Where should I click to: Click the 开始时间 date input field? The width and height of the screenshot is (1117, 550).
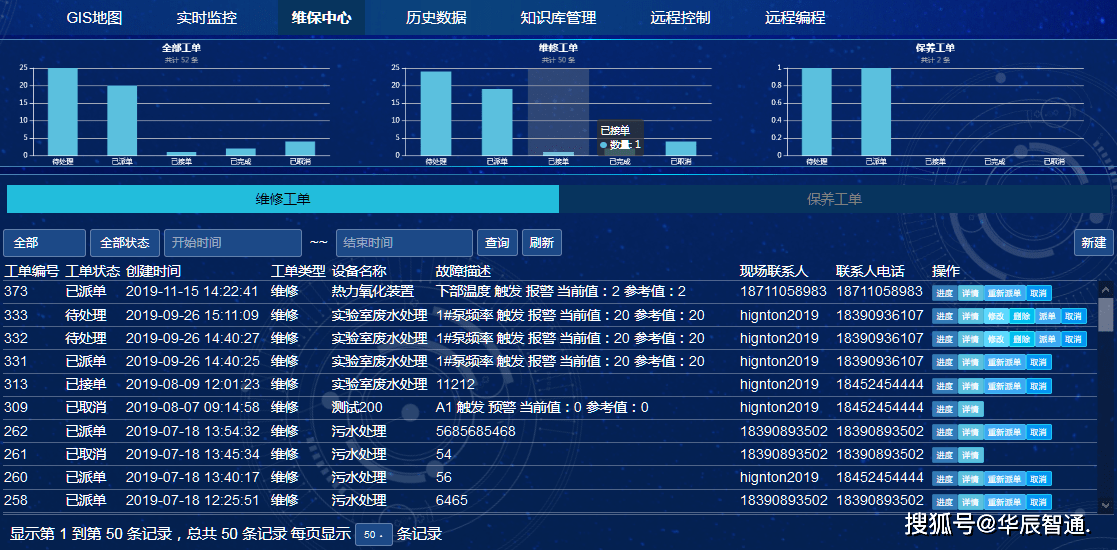coord(232,243)
